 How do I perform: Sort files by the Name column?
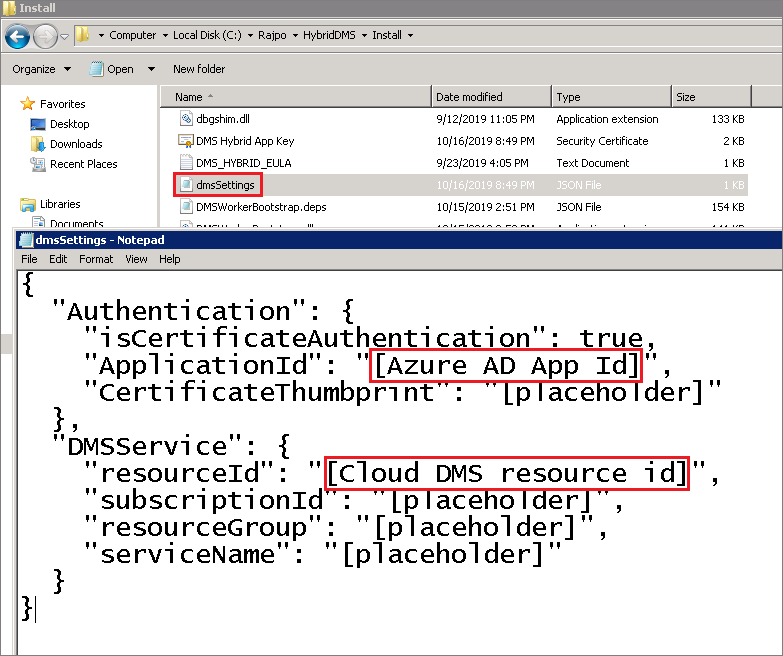[x=296, y=97]
